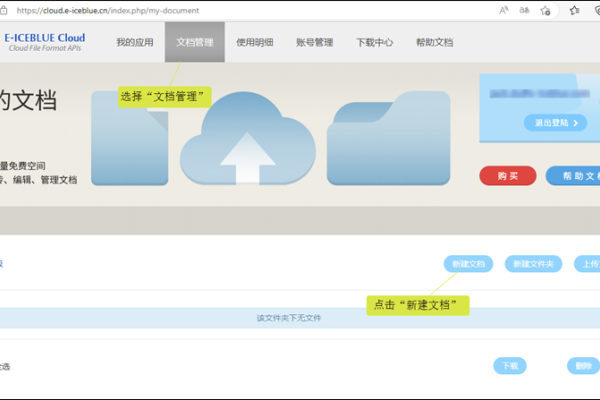Viewport: 600px width, 400px height.
Task: Open the 使用明细 menu item
Action: click(254, 42)
